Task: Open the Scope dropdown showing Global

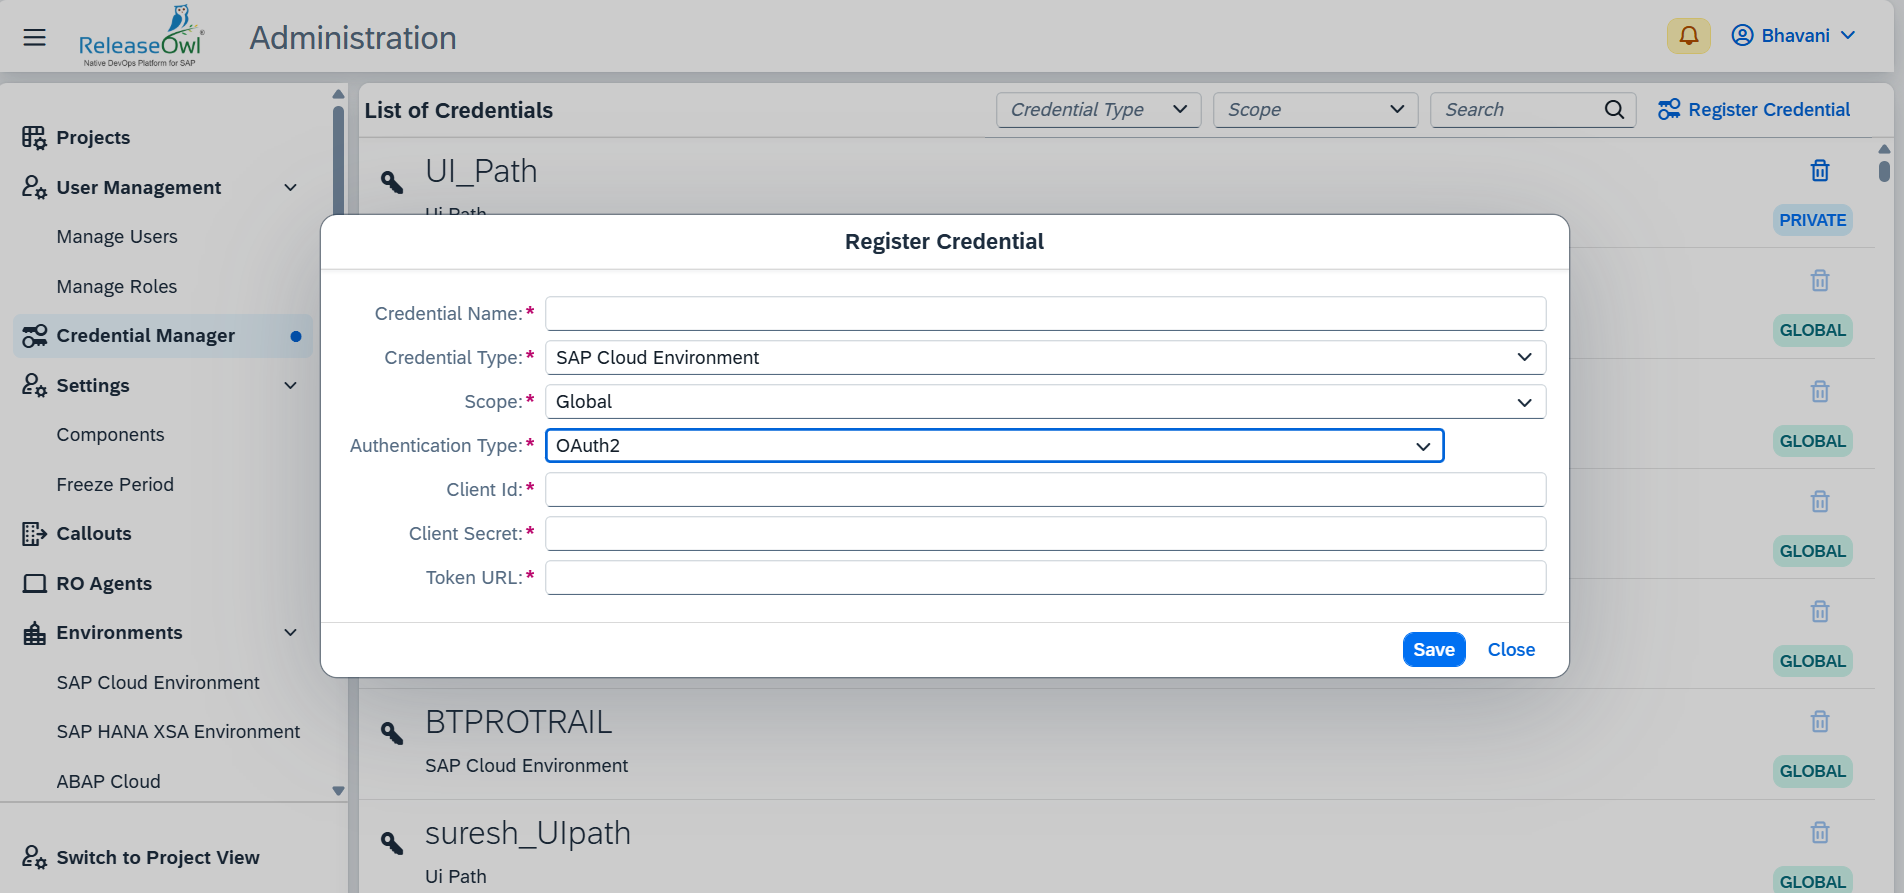Action: click(1045, 402)
